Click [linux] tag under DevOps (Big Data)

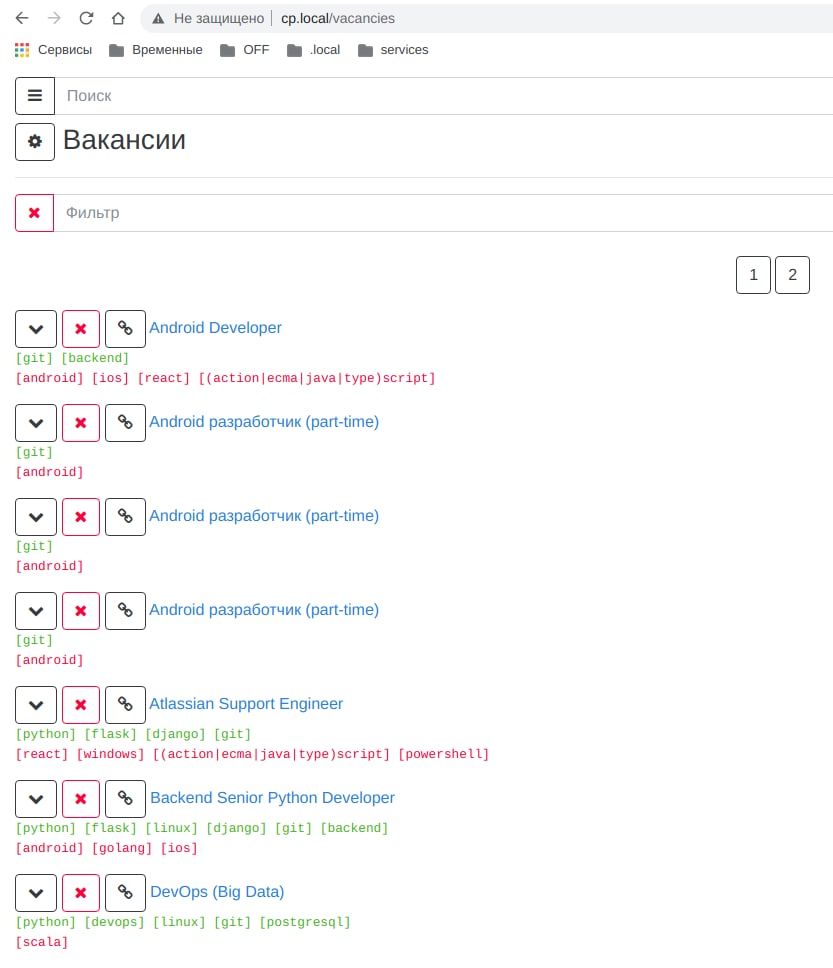(x=179, y=922)
